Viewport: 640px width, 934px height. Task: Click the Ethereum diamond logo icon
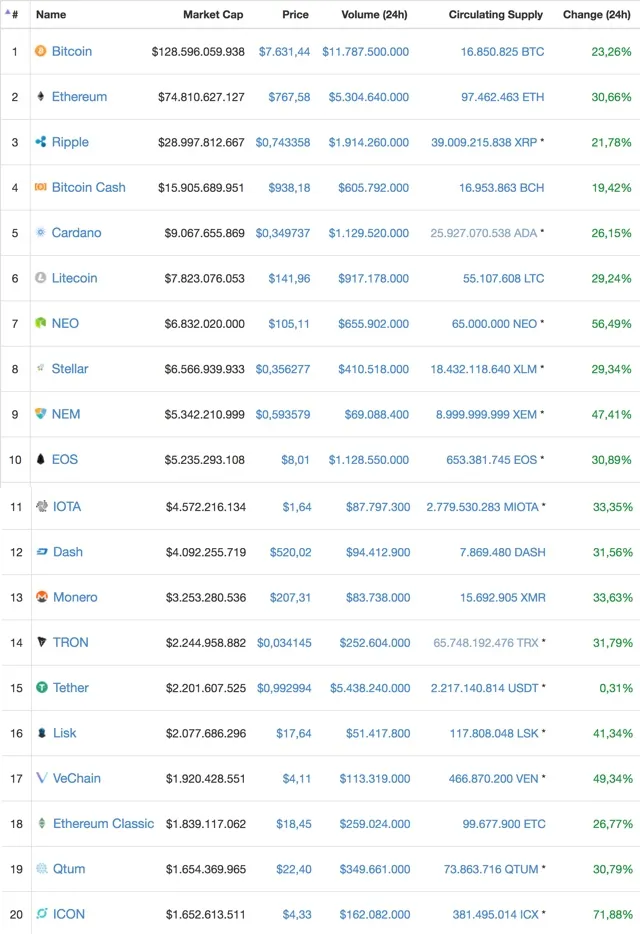pos(41,96)
